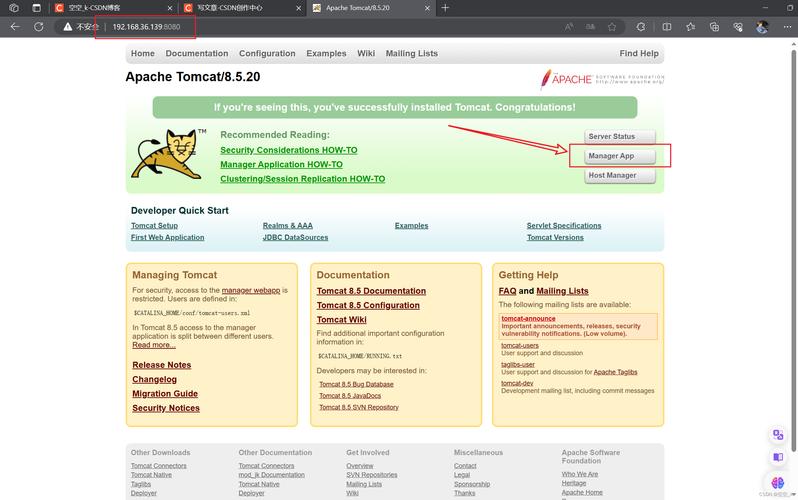Open Tomcat 8.5 Documentation link
This screenshot has height=500, width=798.
click(371, 291)
